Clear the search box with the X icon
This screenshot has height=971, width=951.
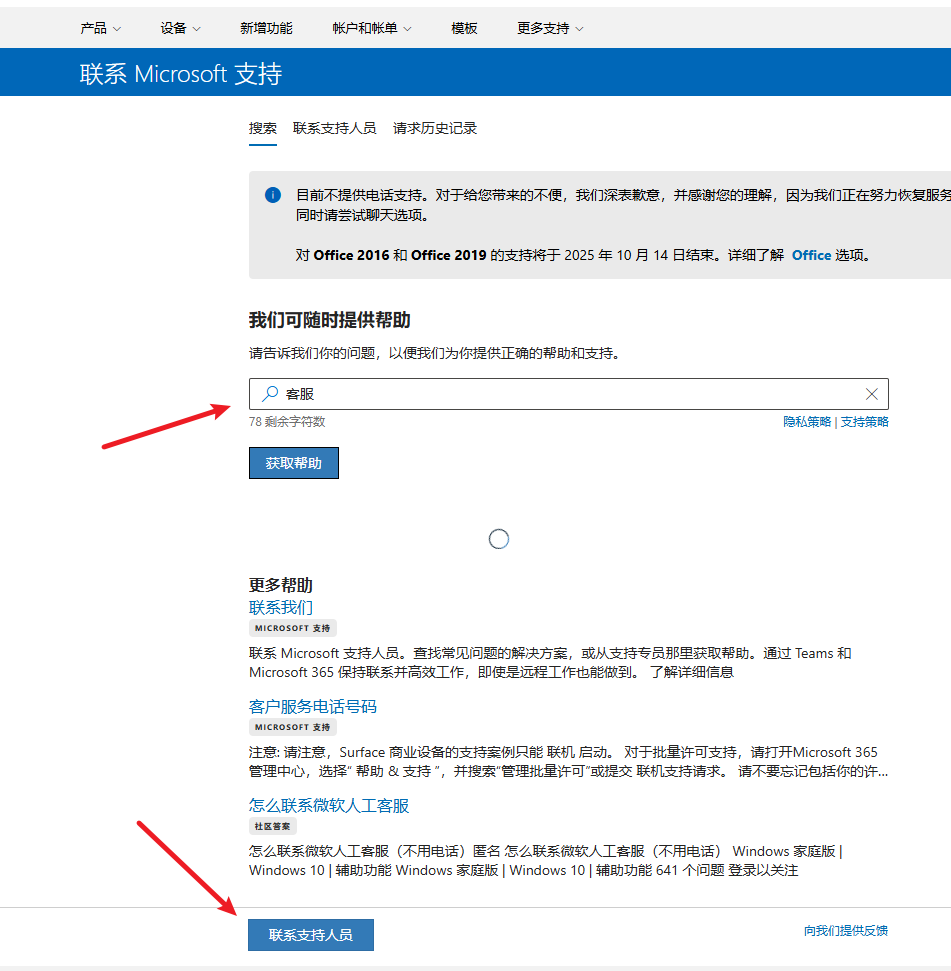click(x=871, y=394)
